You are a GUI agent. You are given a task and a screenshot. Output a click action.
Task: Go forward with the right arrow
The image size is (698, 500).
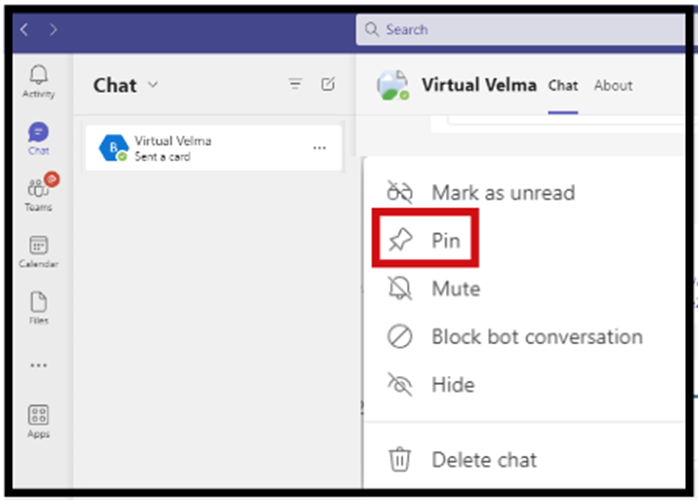click(53, 30)
